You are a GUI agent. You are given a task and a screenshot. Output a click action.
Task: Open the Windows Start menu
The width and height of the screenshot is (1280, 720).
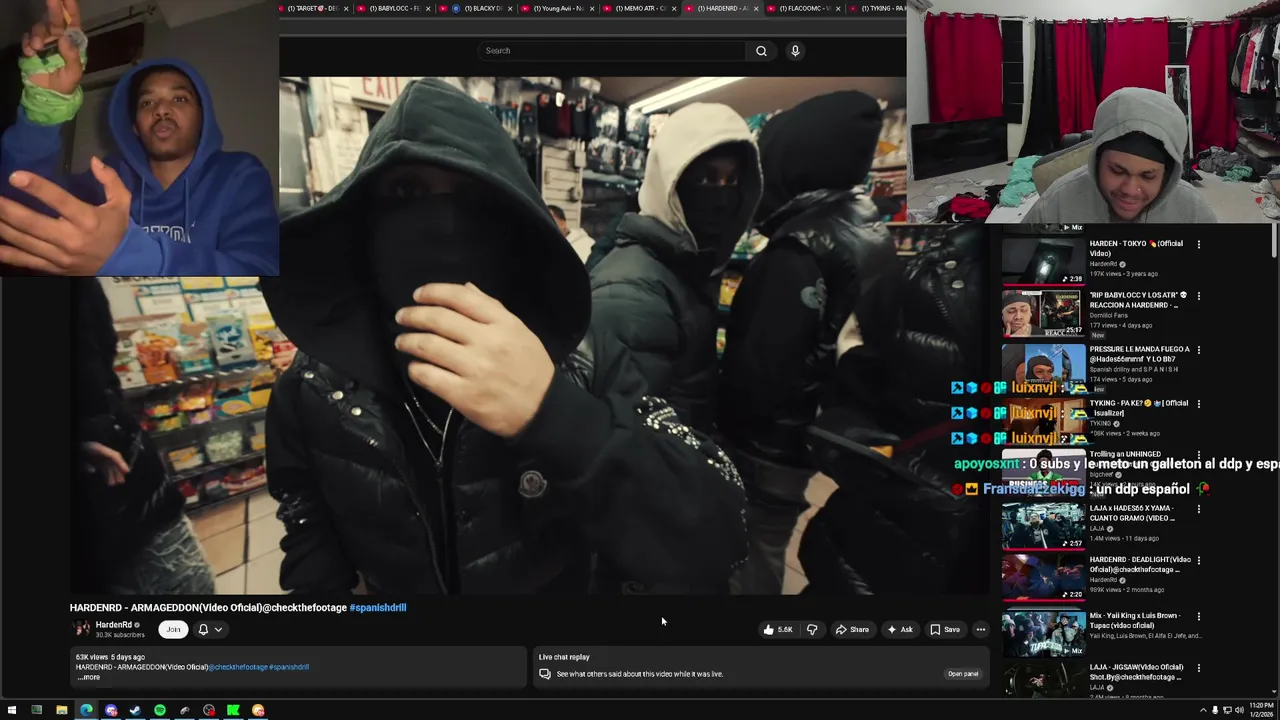(10, 711)
